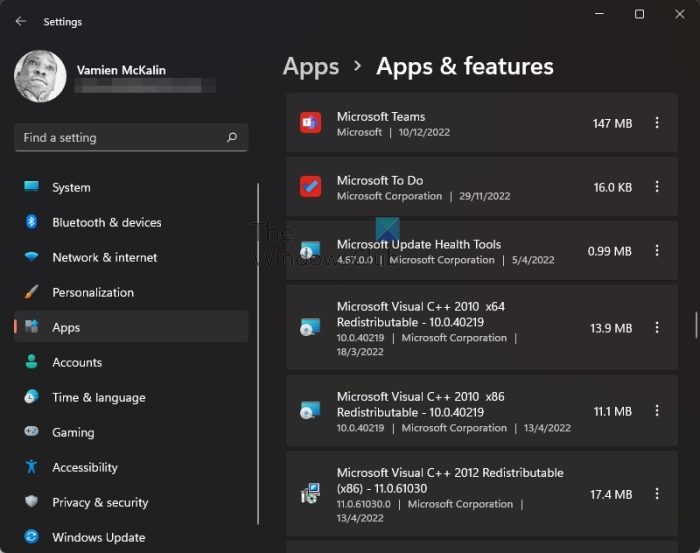Open more options for Microsoft To Do
700x553 pixels.
coord(657,187)
